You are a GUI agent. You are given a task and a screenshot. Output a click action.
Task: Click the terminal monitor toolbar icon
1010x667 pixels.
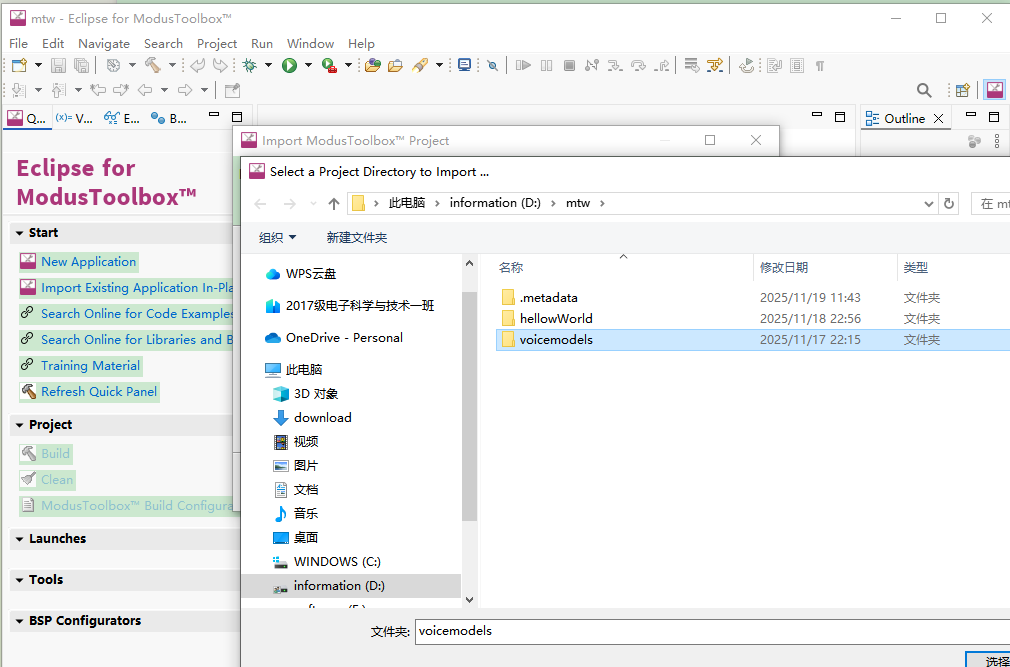coord(464,65)
